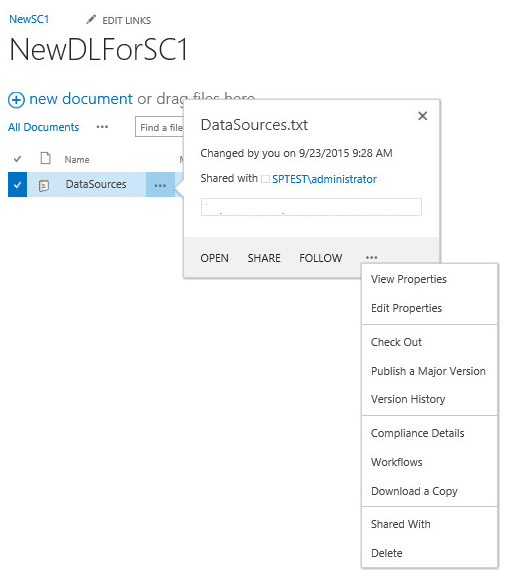Choose Publish a Major Version
This screenshot has width=508, height=575.
pyautogui.click(x=428, y=371)
